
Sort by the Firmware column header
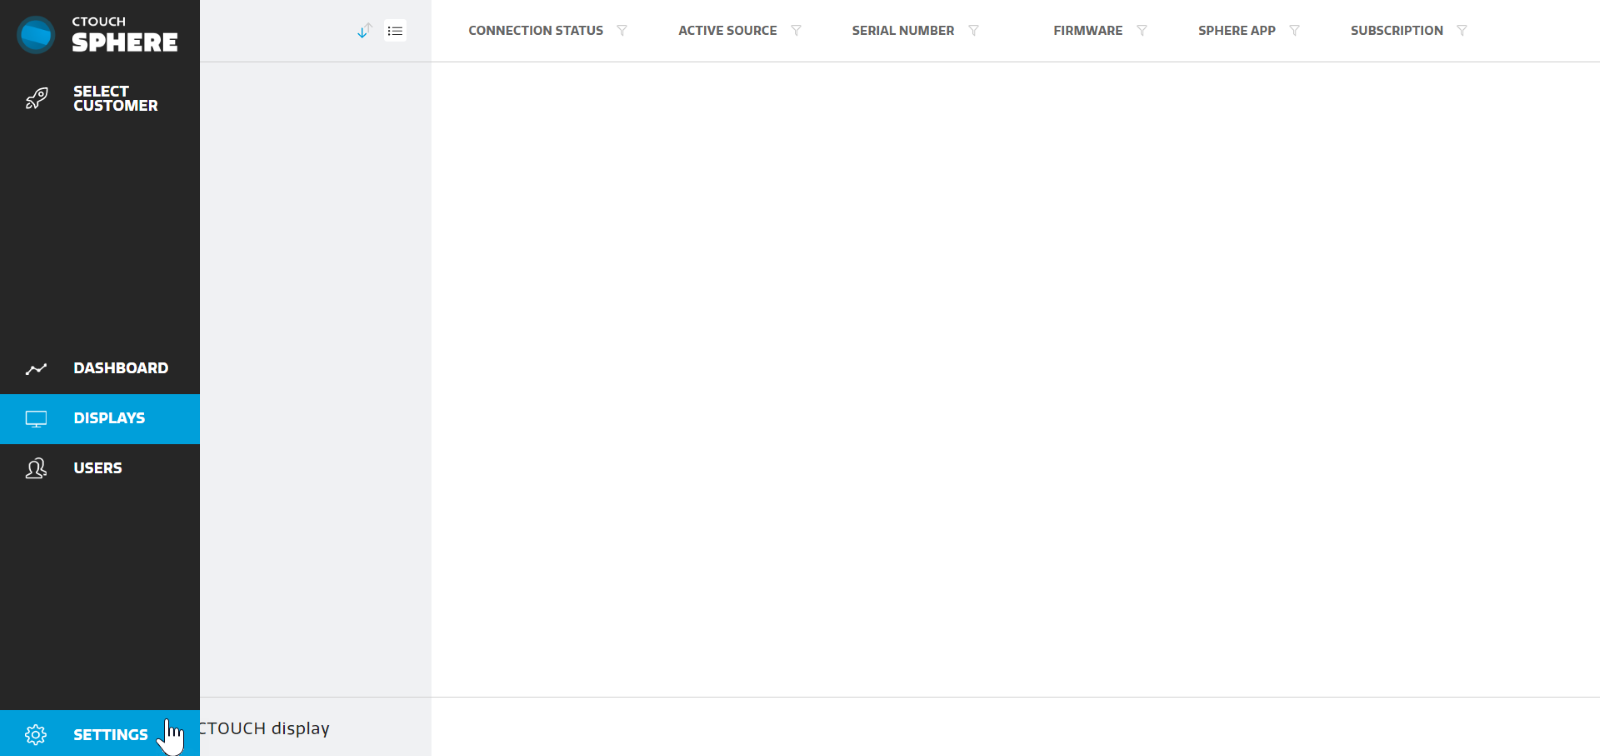click(x=1087, y=31)
